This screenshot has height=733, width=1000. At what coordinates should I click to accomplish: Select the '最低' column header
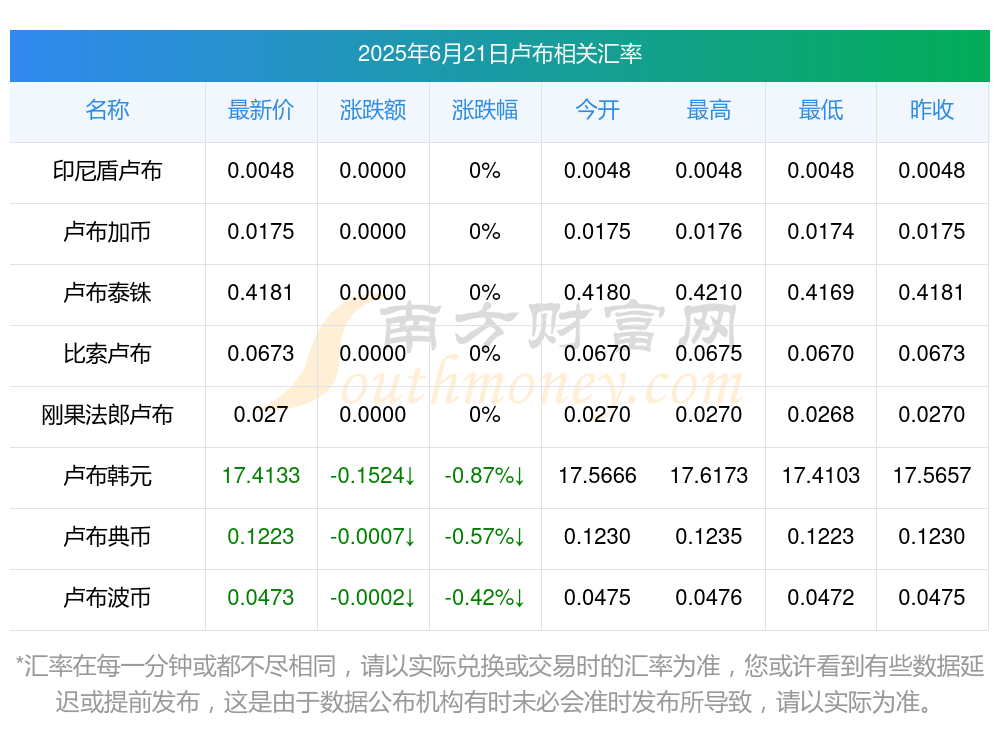821,110
